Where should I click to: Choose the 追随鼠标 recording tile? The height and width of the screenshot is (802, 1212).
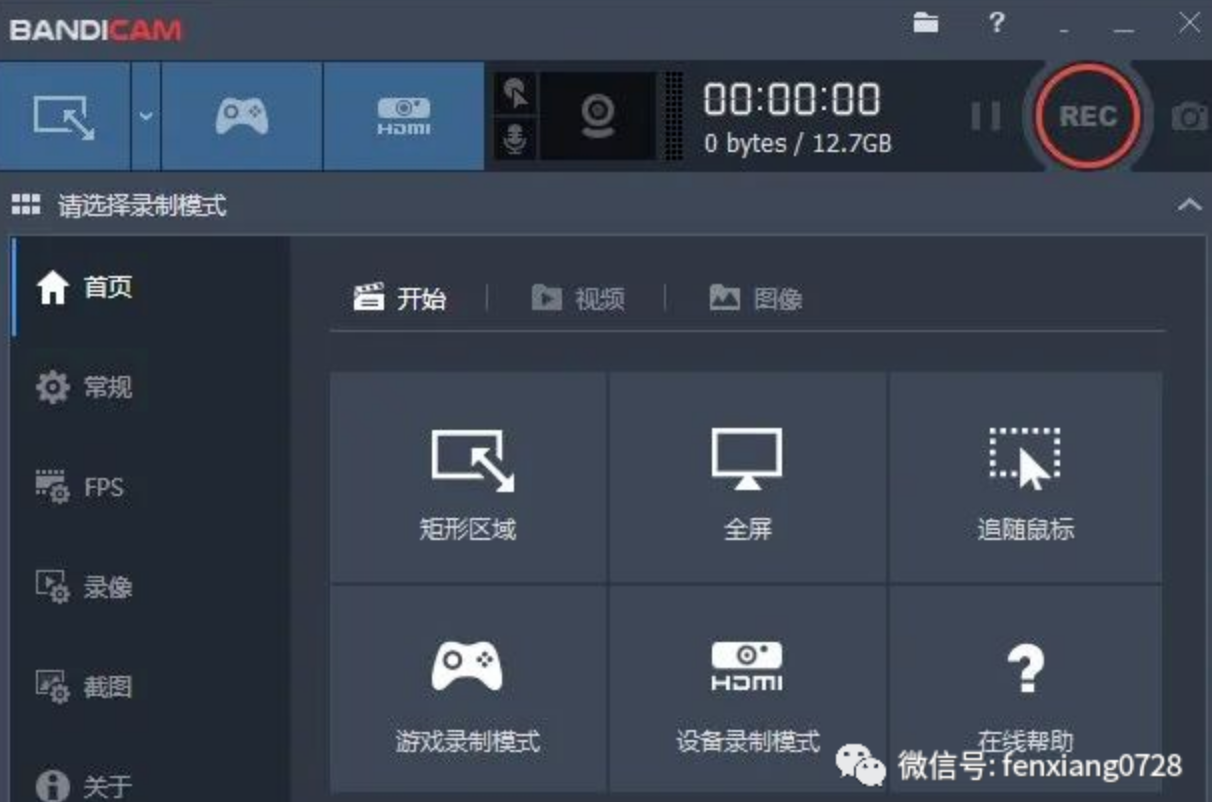tap(1026, 477)
